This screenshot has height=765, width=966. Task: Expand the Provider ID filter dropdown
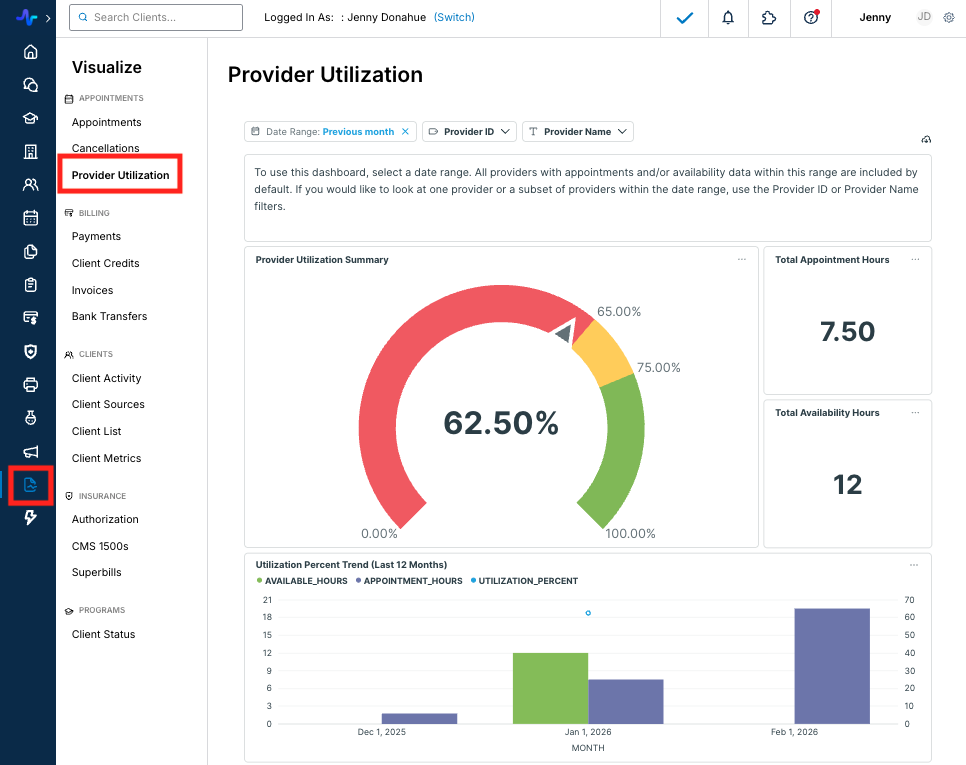coord(469,132)
